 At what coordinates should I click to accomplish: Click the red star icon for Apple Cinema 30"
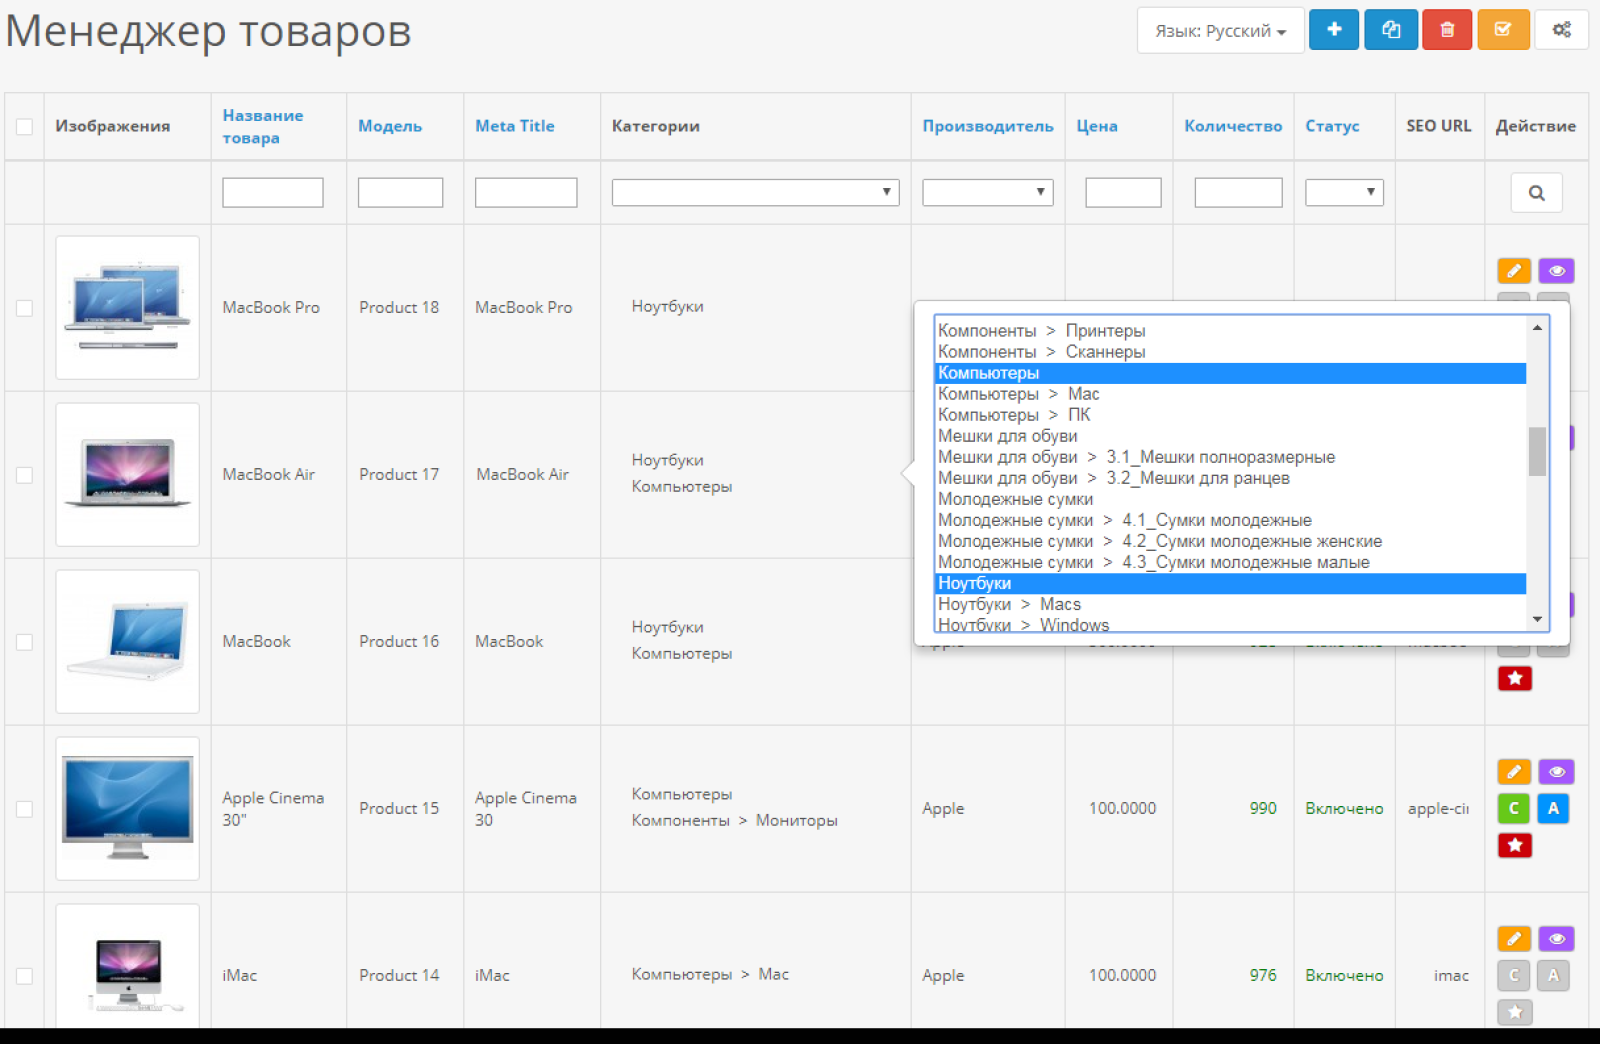(1515, 846)
